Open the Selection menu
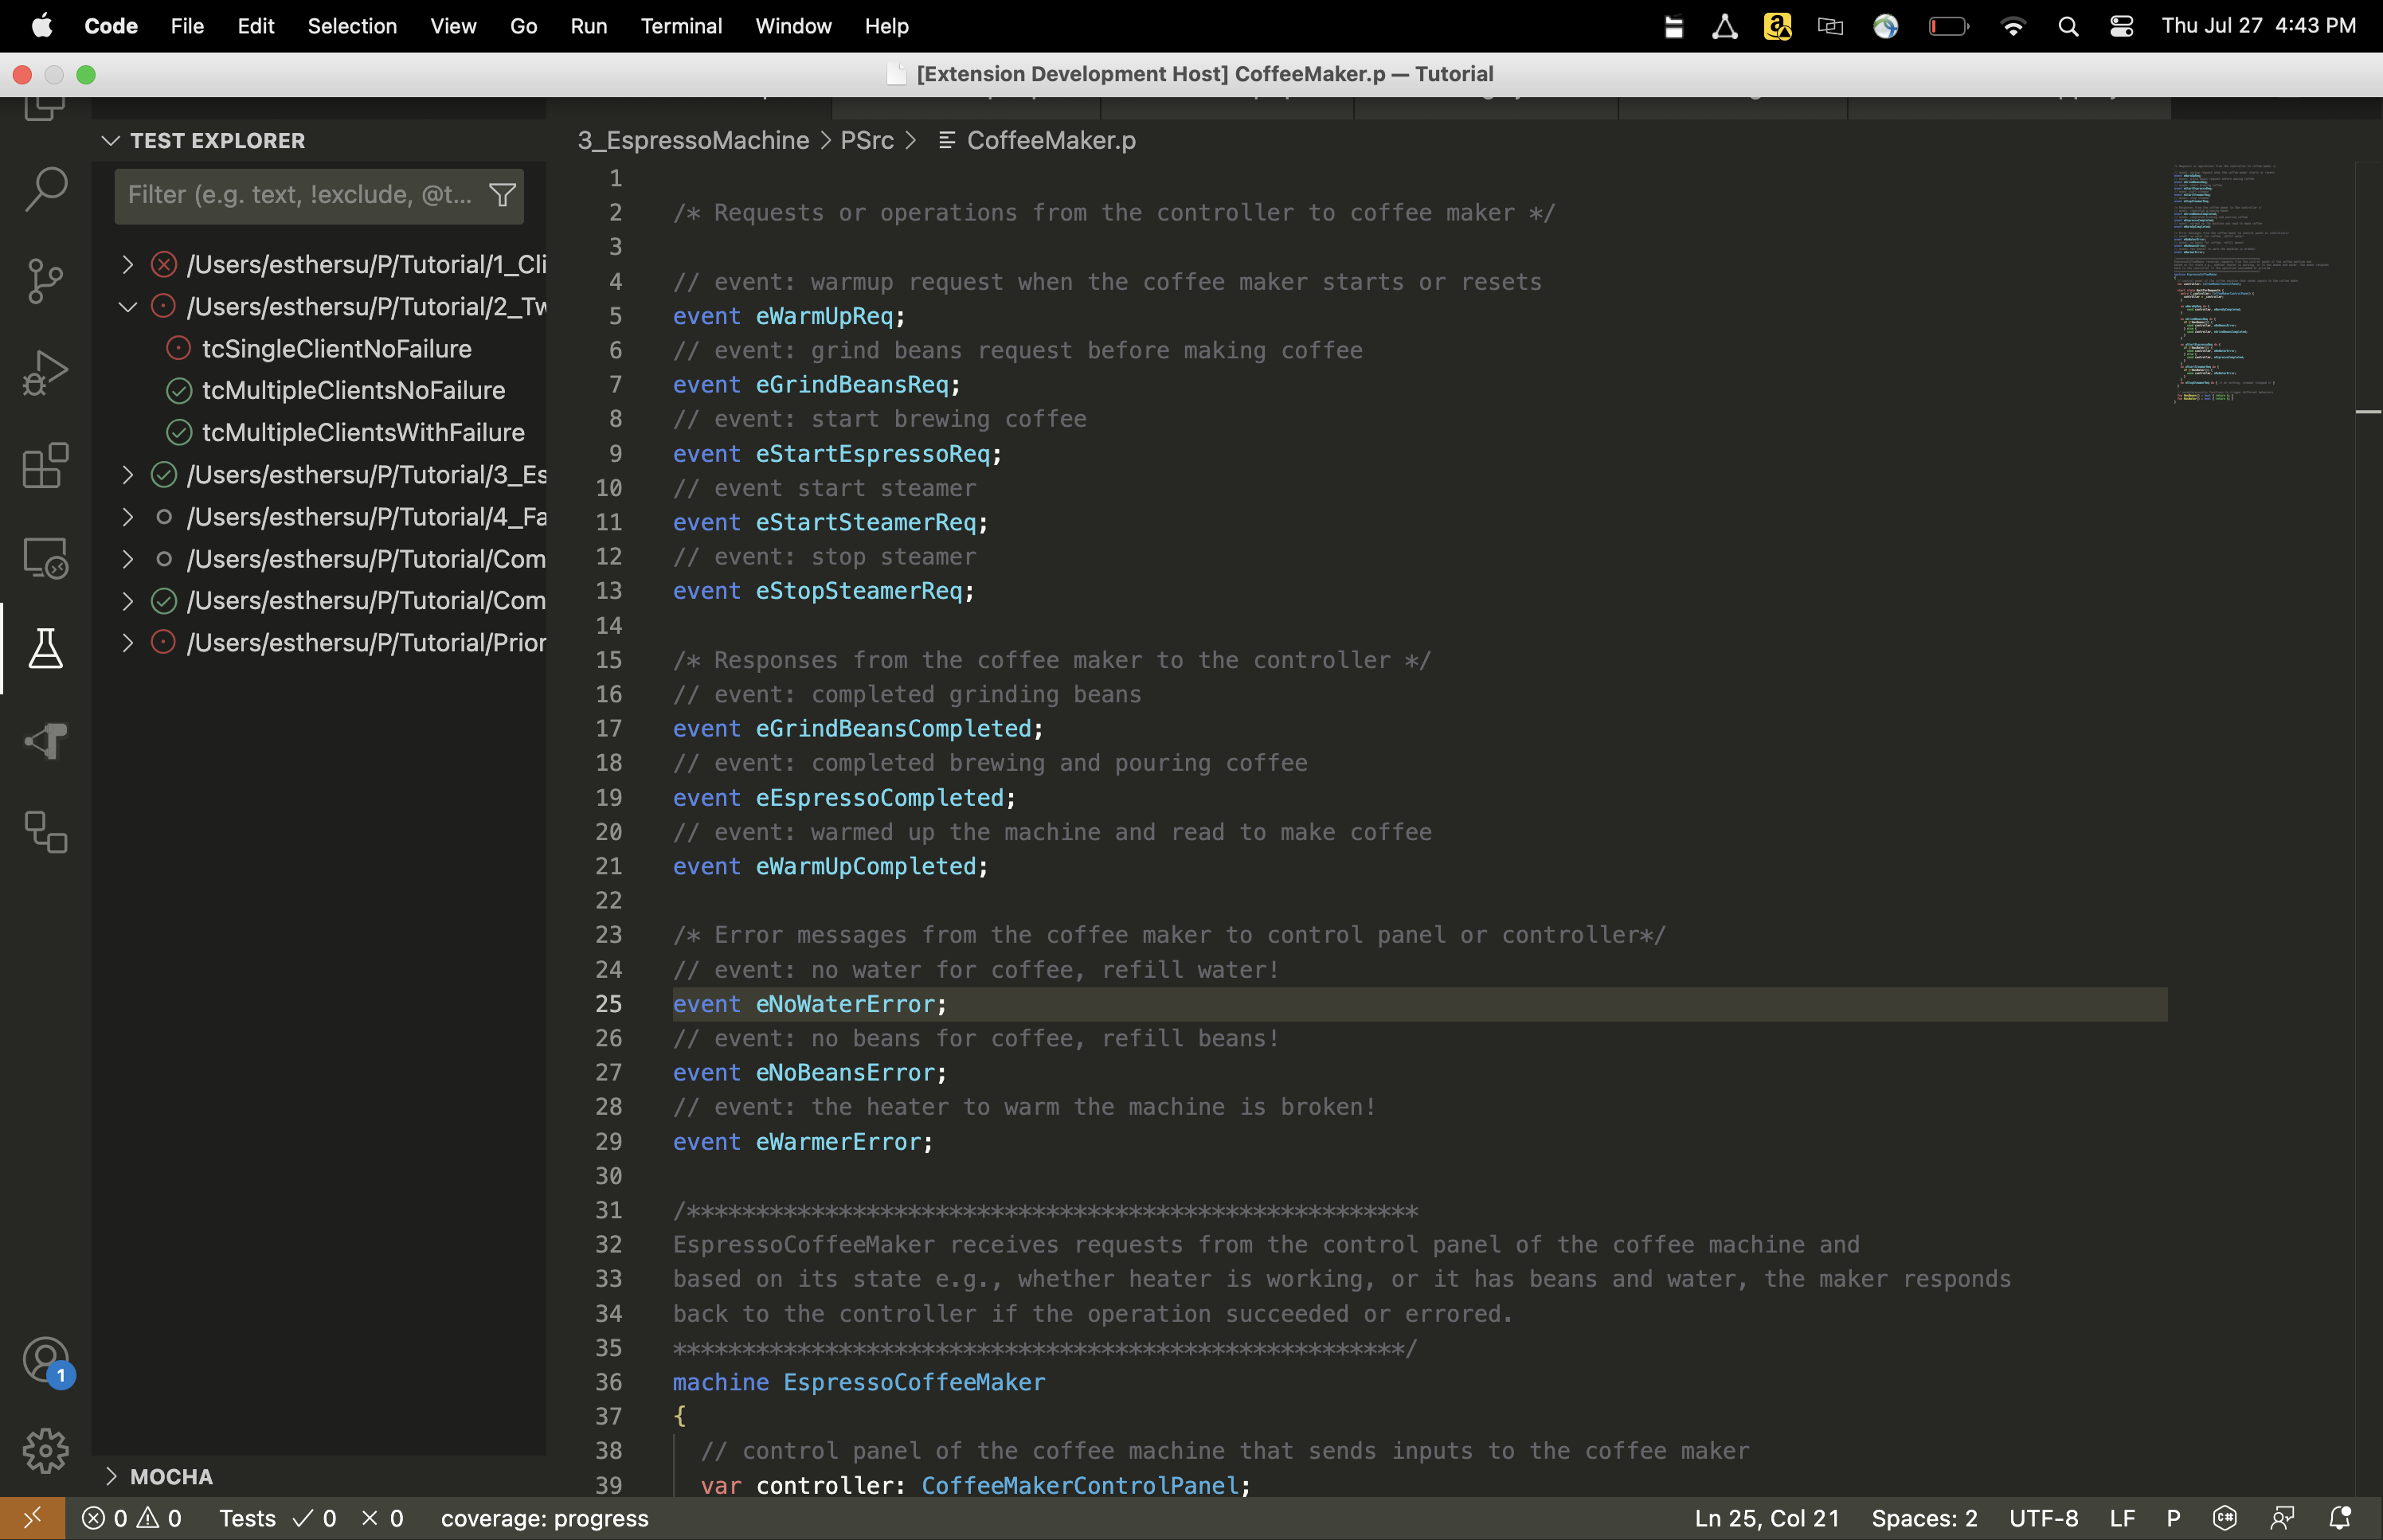This screenshot has height=1540, width=2383. coord(352,26)
